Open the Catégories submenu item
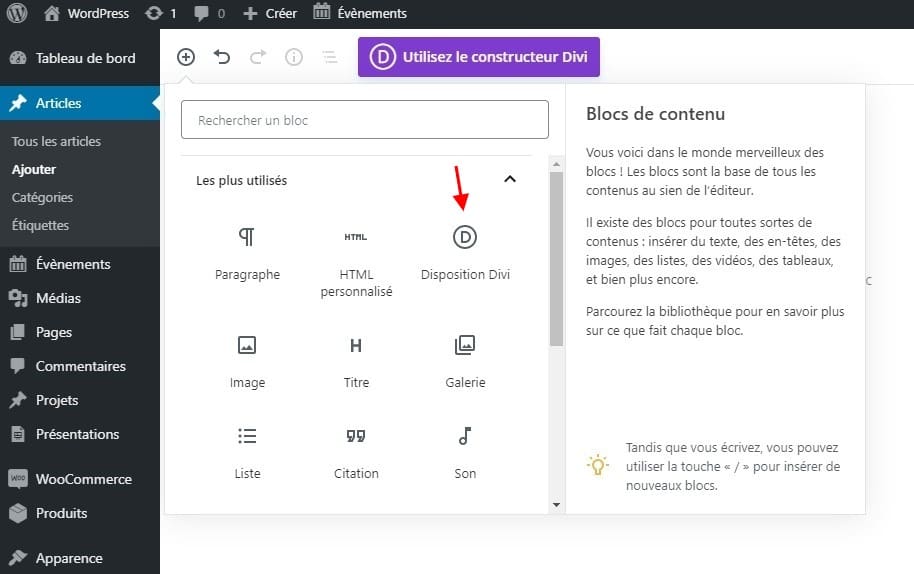This screenshot has height=574, width=914. pos(42,198)
